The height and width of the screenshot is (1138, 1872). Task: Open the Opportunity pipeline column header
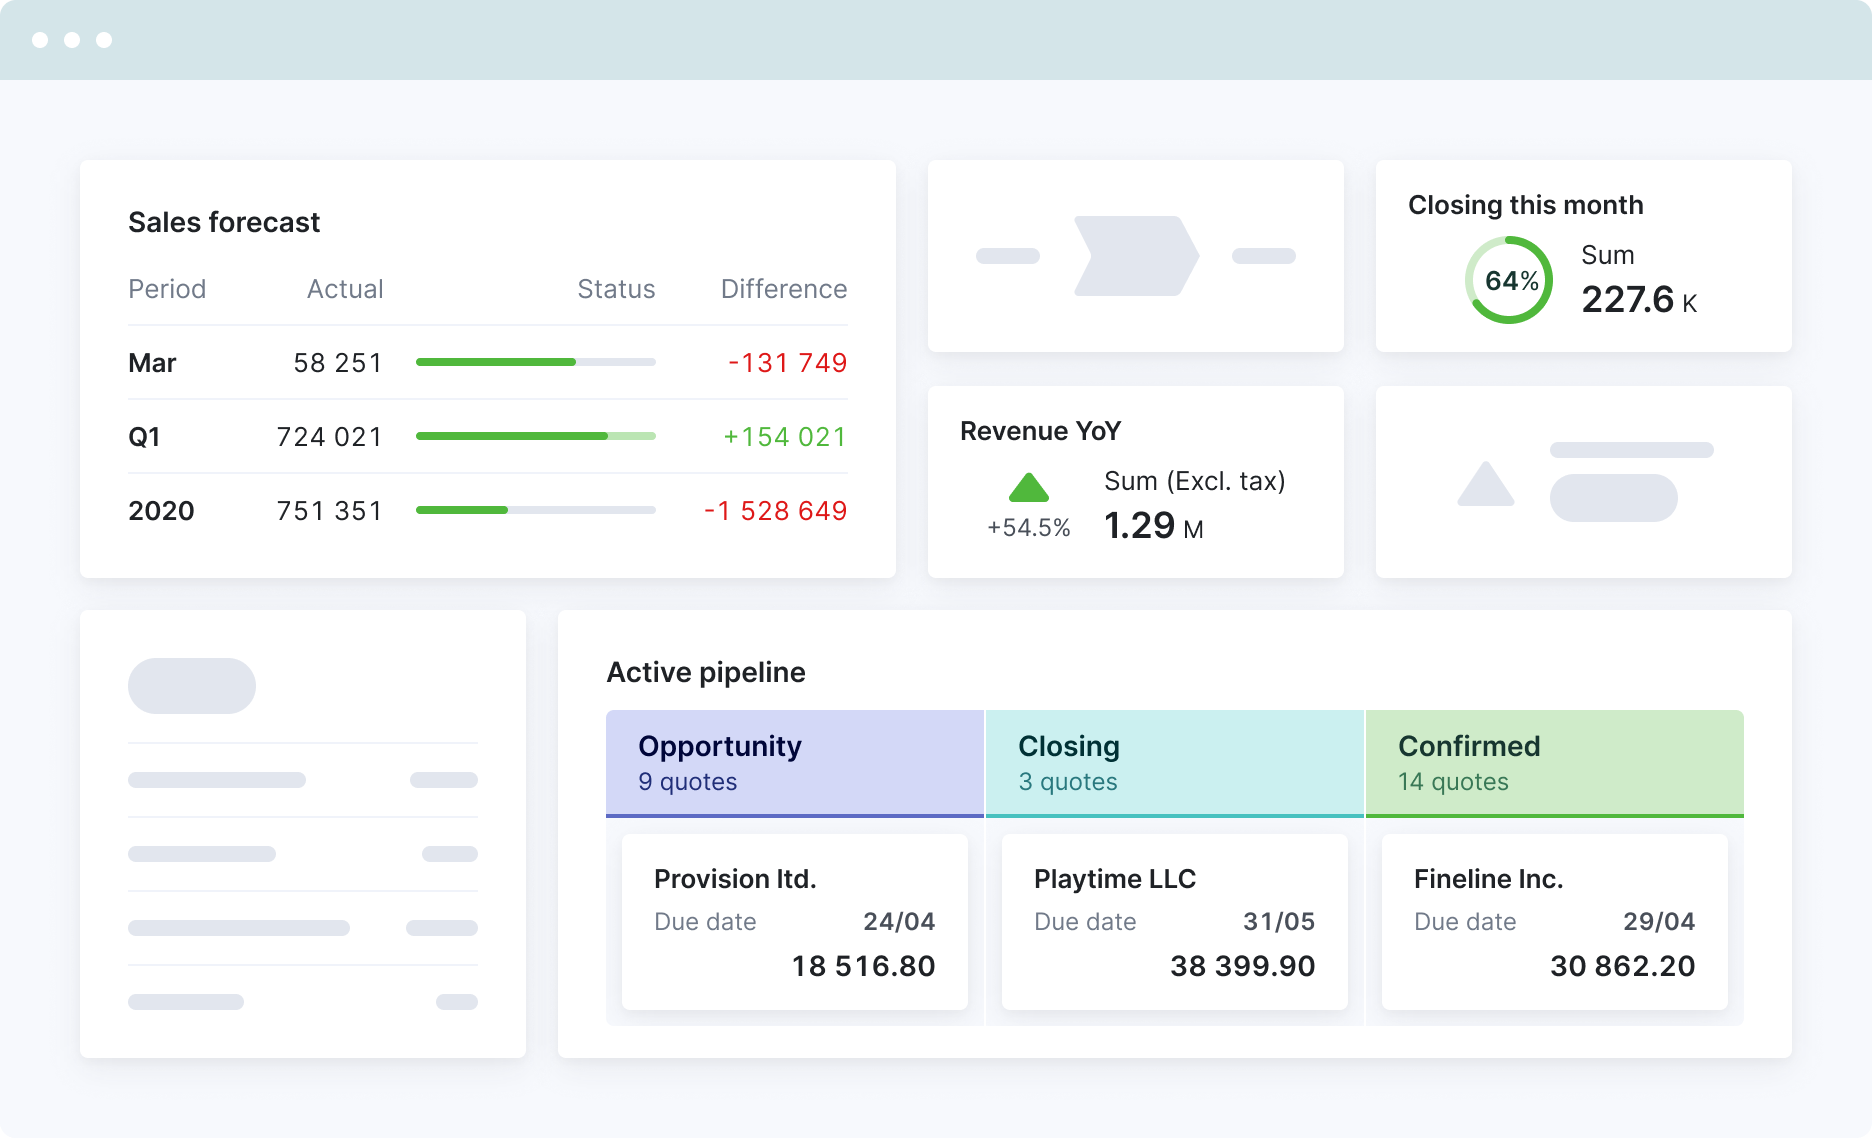(794, 762)
